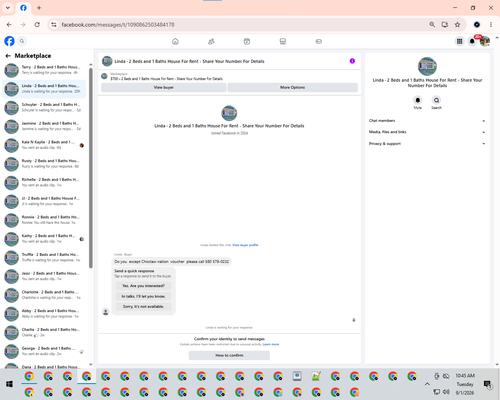Reload the page in Chrome
The image size is (500, 400).
point(37,25)
